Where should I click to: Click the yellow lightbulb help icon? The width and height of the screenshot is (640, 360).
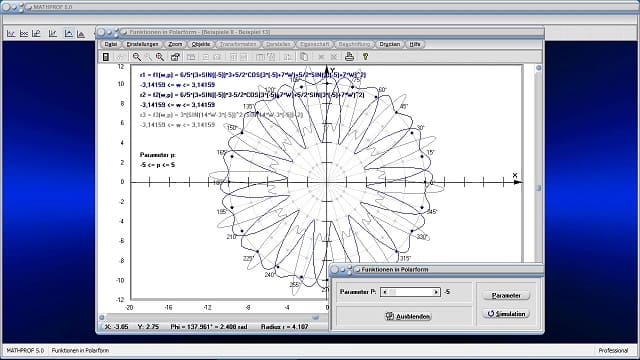pos(365,57)
